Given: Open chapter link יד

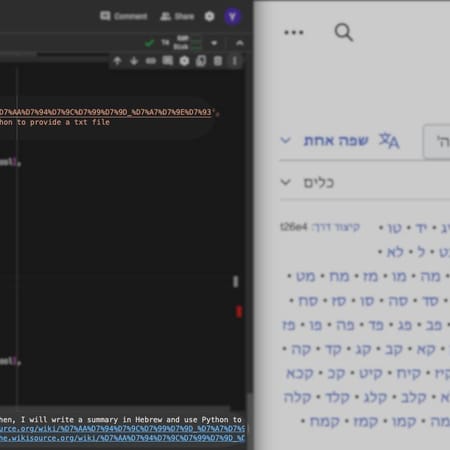Looking at the screenshot, I should pos(421,228).
